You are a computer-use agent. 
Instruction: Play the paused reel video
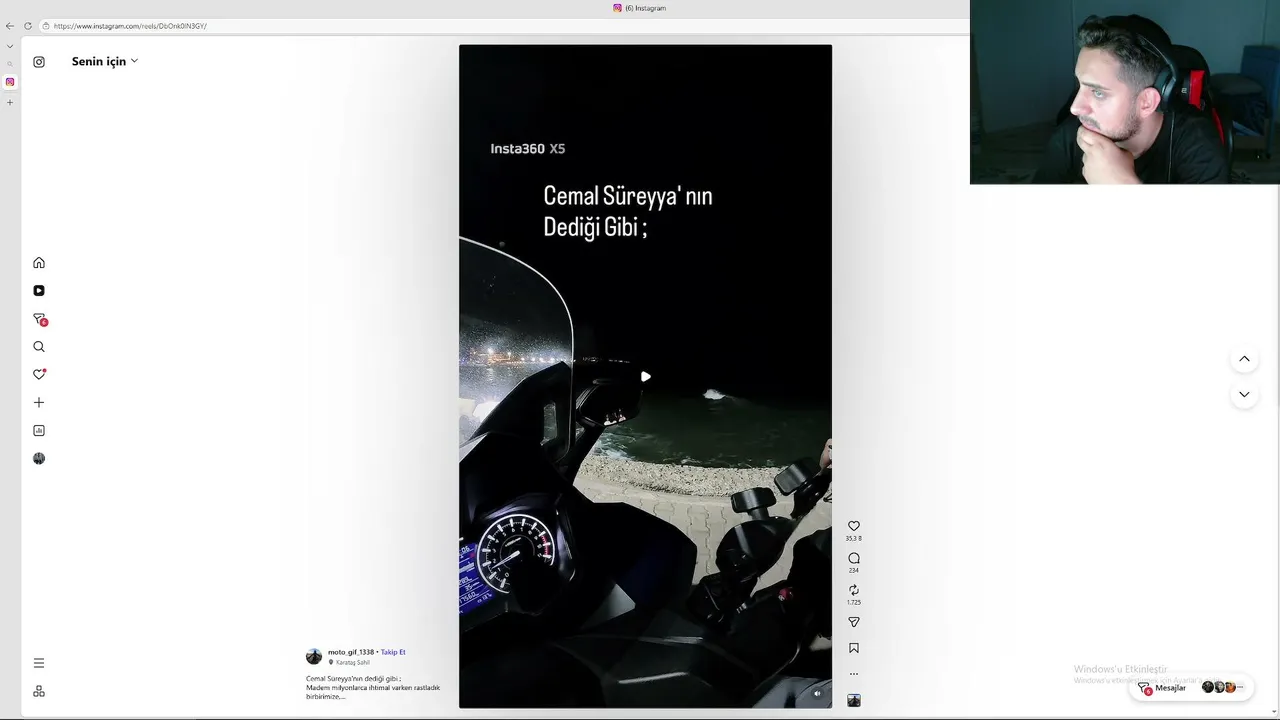(646, 377)
